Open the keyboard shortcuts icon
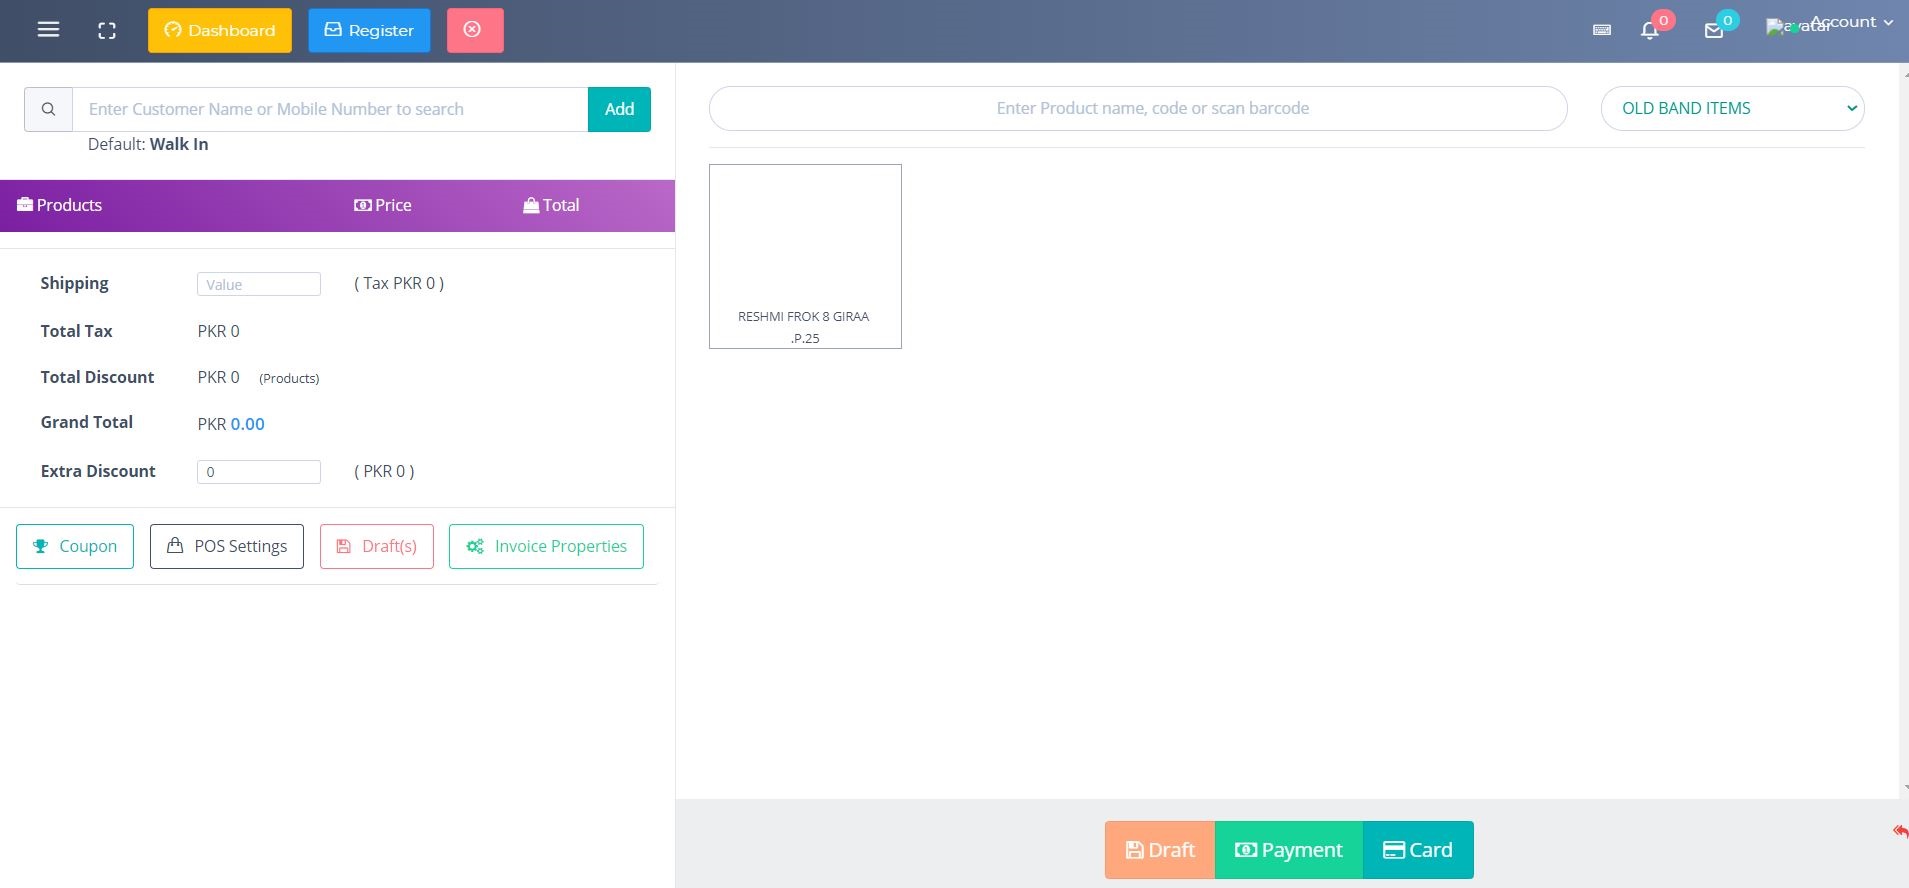The width and height of the screenshot is (1909, 888). 1601,30
